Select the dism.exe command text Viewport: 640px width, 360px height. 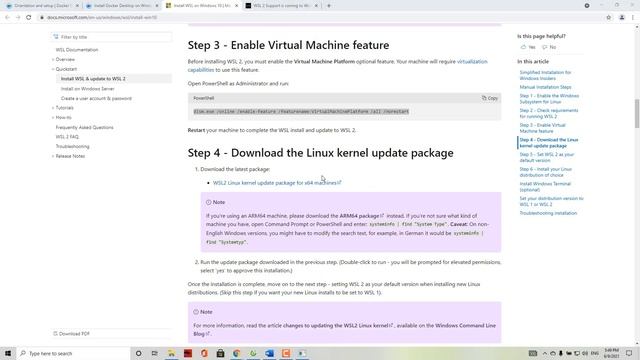click(301, 112)
